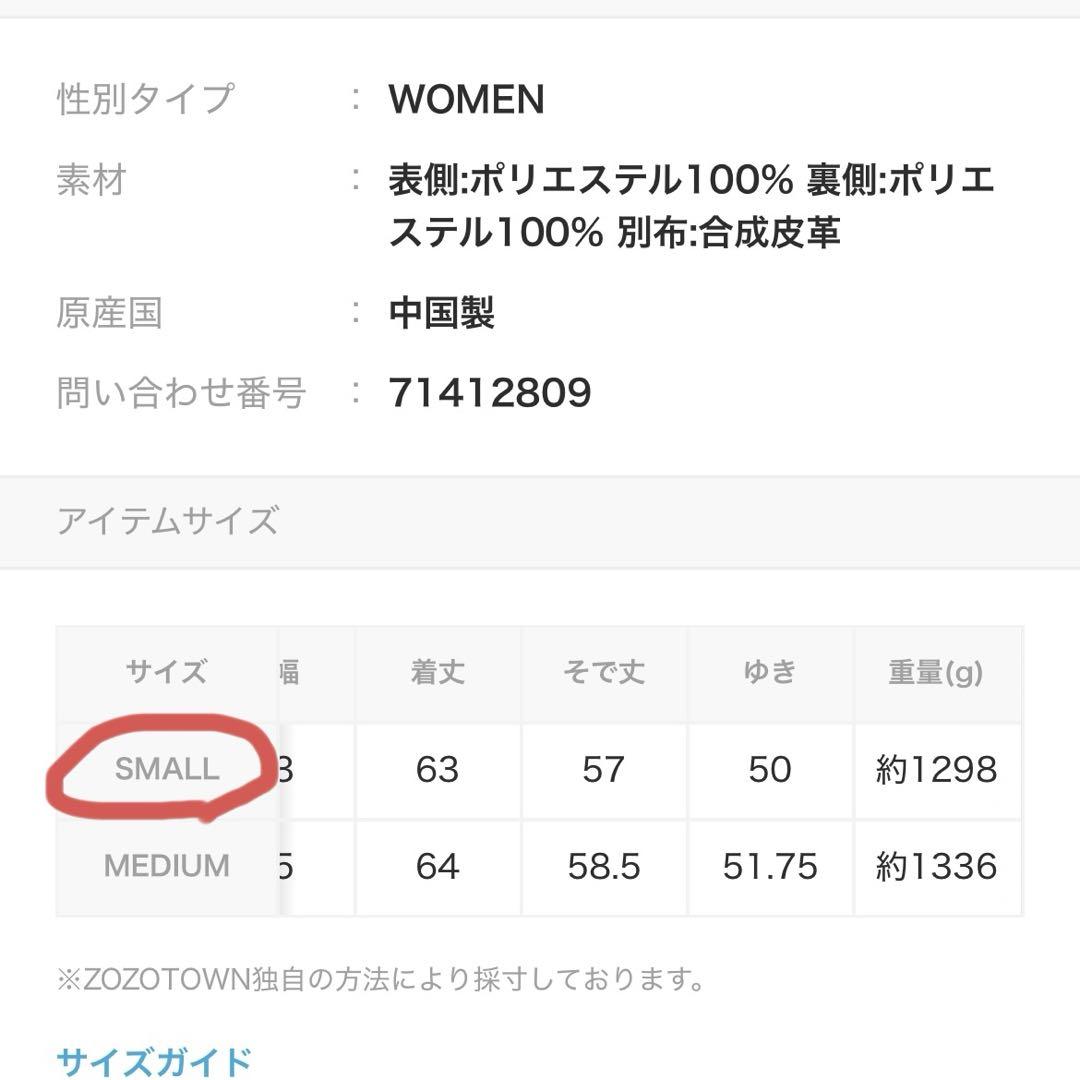Viewport: 1080px width, 1080px height.
Task: Click the 素材 material description text
Action: point(692,206)
